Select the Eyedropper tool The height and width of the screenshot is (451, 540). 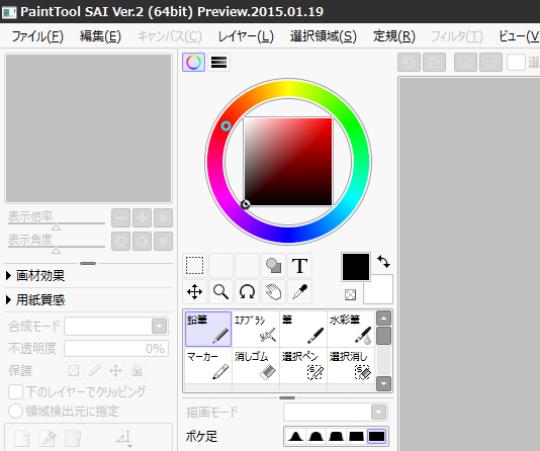coord(300,292)
